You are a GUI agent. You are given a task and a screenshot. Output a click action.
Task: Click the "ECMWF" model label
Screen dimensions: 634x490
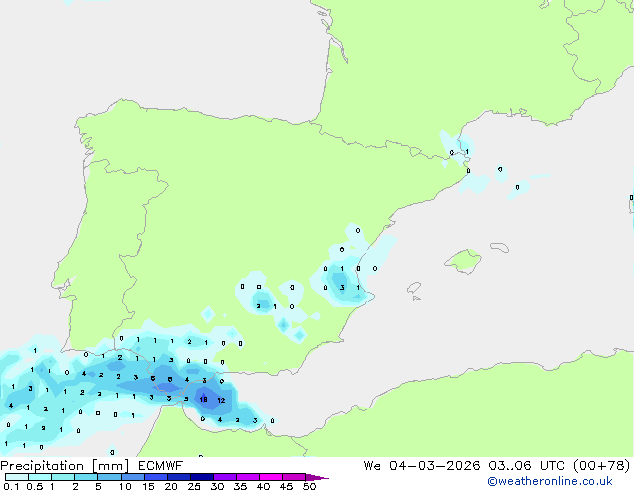[161, 466]
